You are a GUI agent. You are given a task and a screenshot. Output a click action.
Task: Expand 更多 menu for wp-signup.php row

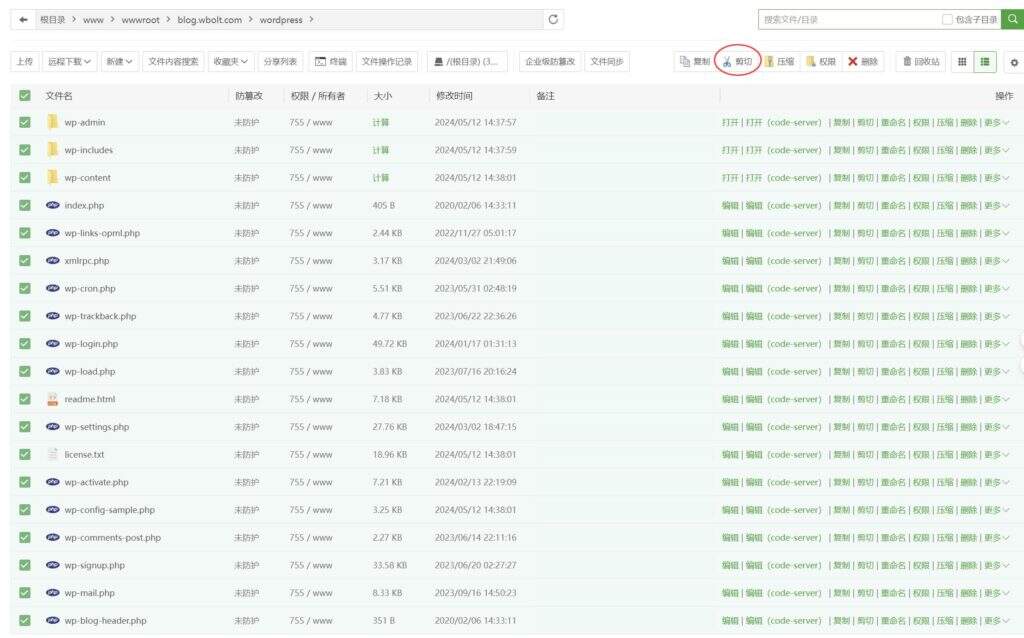point(997,565)
